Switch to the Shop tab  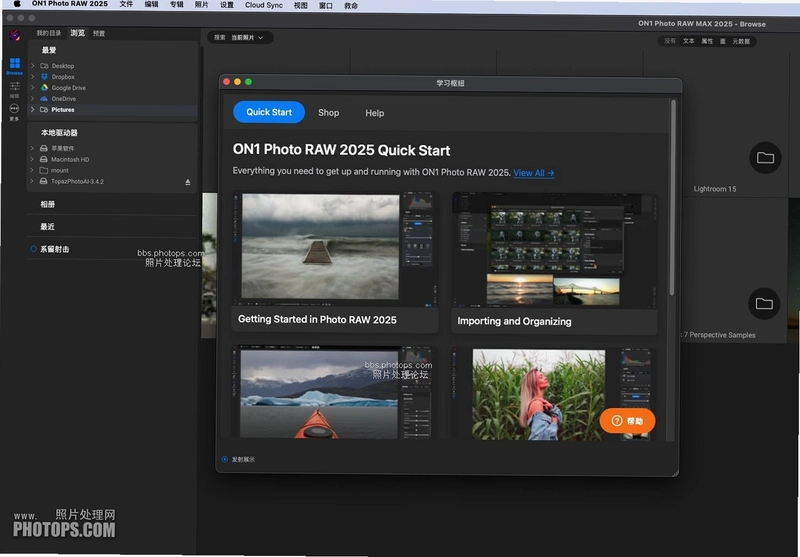pyautogui.click(x=329, y=113)
